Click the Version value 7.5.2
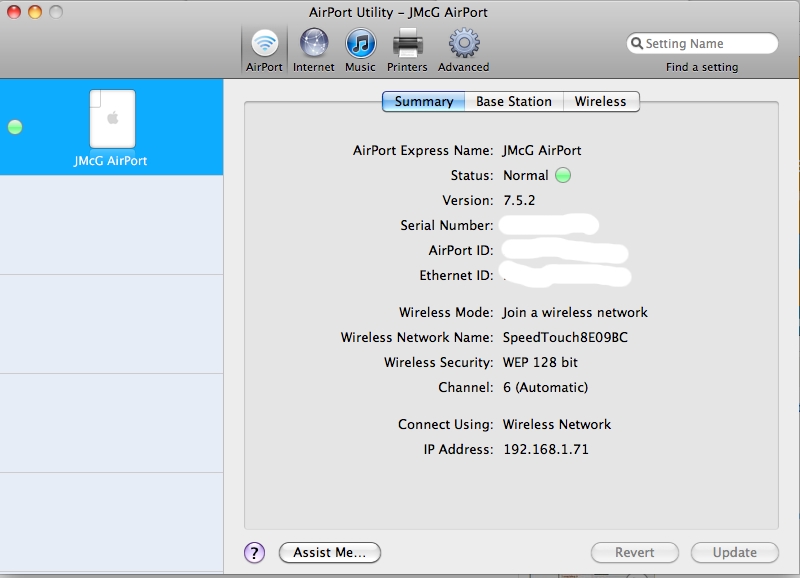Viewport: 800px width, 578px height. click(519, 200)
